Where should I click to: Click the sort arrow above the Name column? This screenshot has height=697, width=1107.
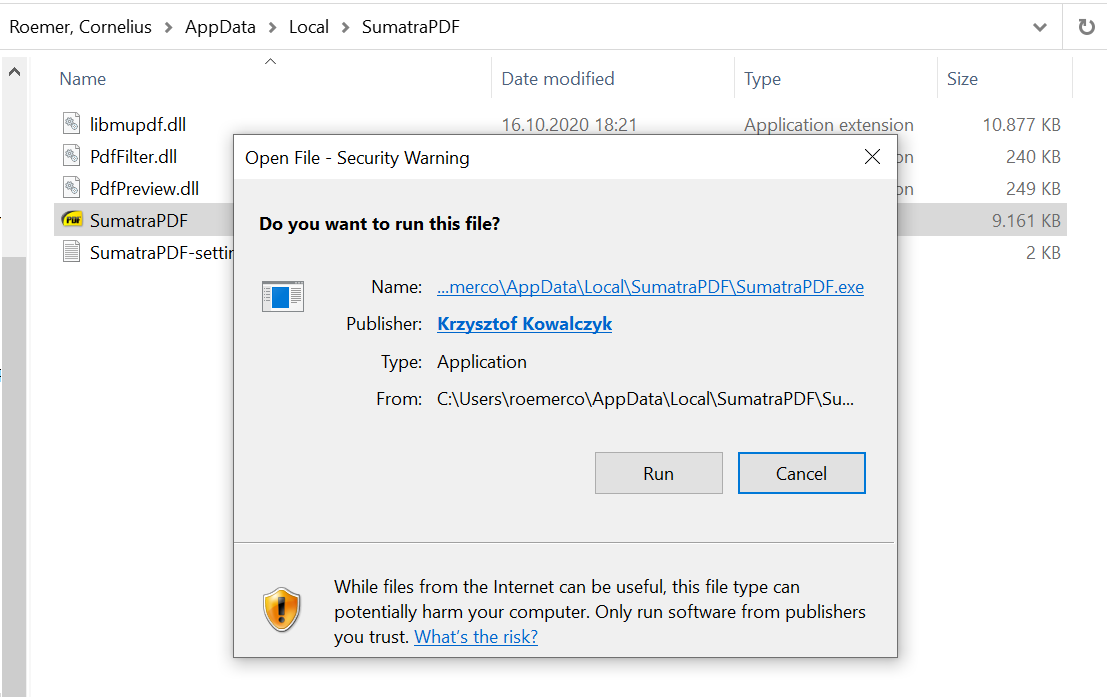[270, 61]
